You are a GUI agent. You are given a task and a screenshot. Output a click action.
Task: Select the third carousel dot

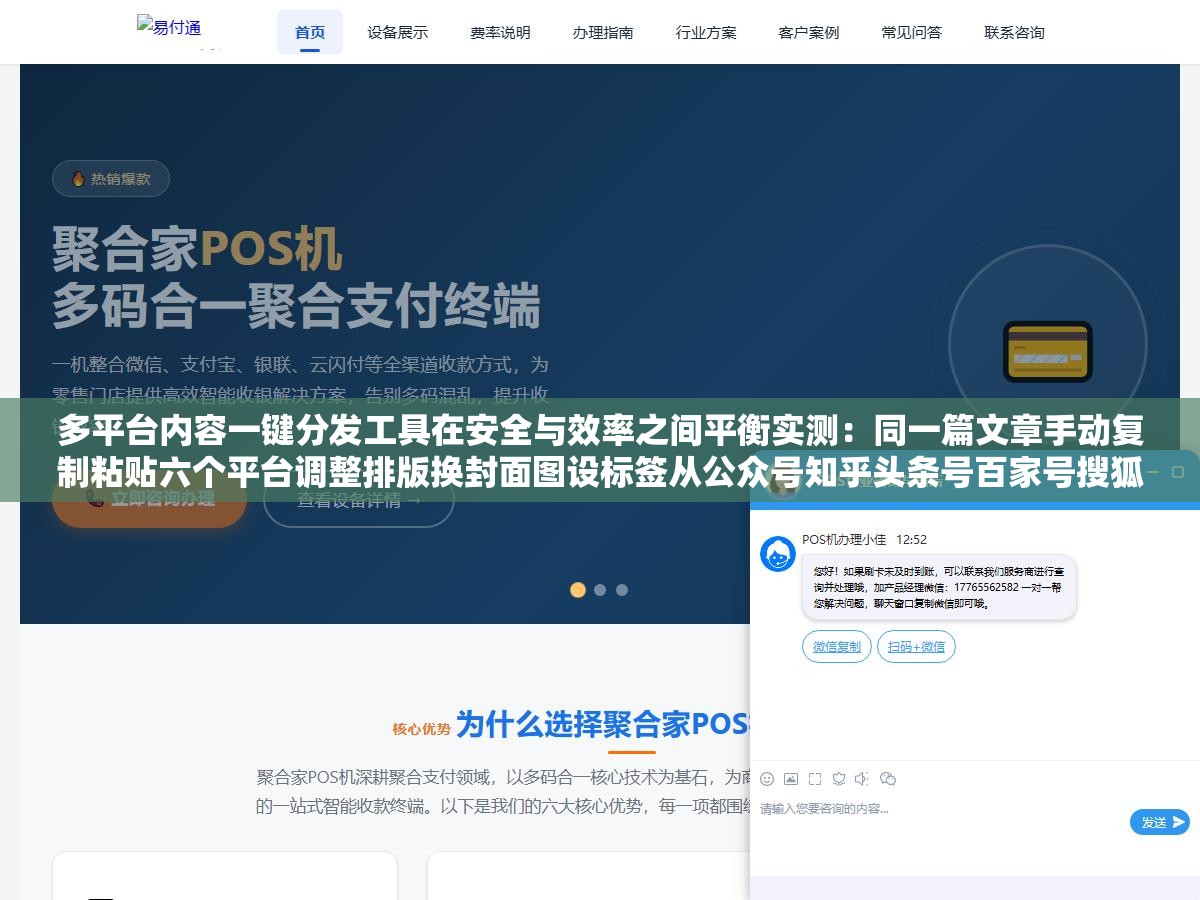coord(622,590)
